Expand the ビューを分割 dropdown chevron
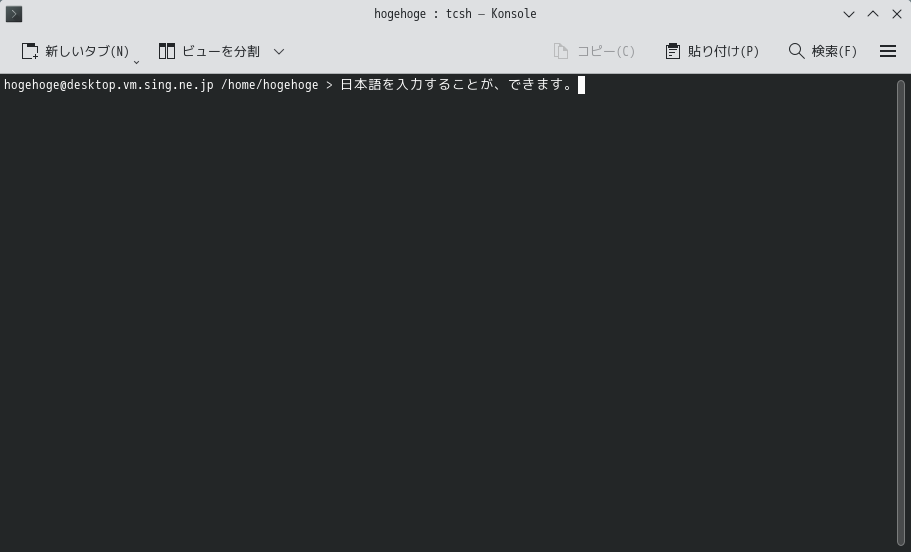 [x=279, y=51]
